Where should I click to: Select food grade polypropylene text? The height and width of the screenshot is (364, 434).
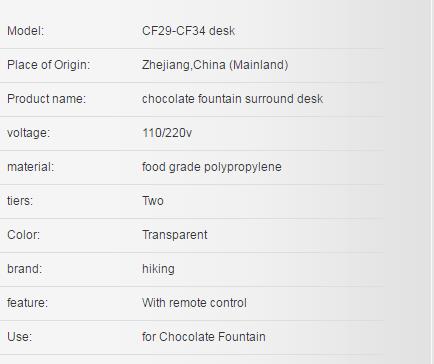[x=212, y=167]
